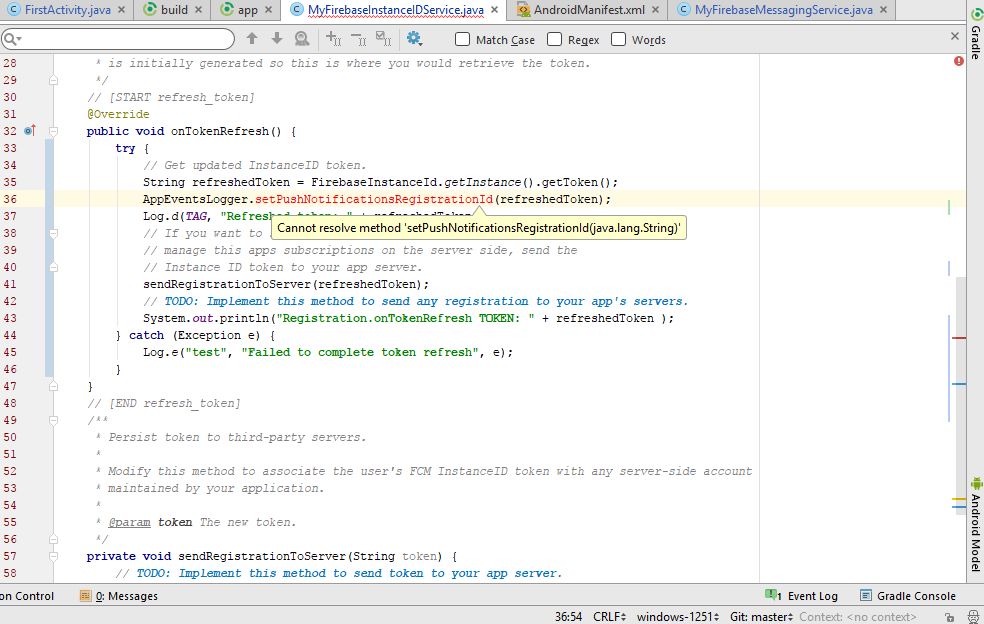
Task: Collapse comment fold marker at line 29
Action: pos(53,80)
